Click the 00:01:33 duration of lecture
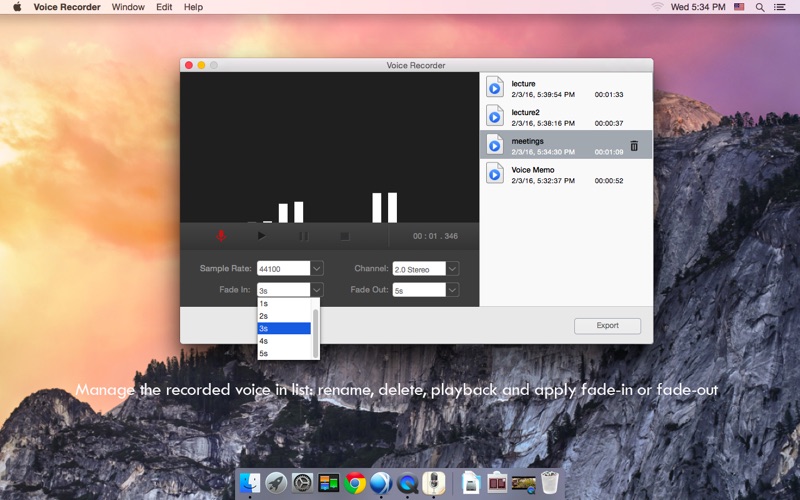This screenshot has width=800, height=500. (609, 94)
